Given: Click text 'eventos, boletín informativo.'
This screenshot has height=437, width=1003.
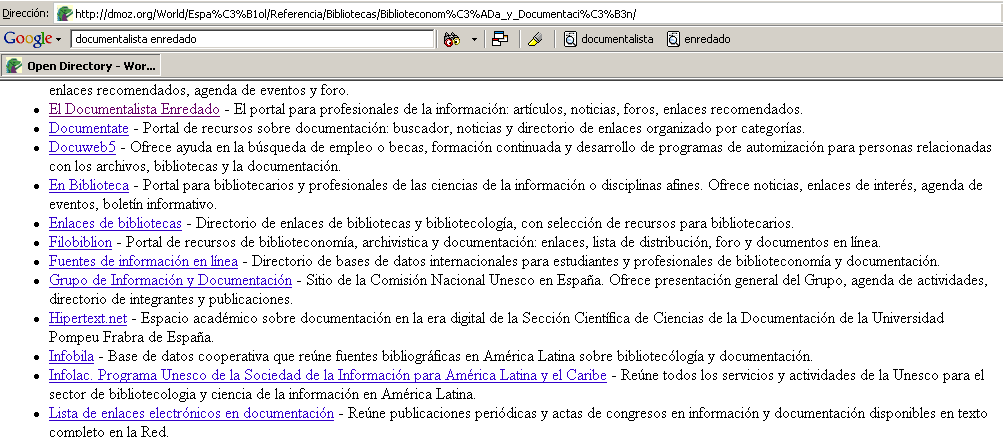Looking at the screenshot, I should point(133,205).
